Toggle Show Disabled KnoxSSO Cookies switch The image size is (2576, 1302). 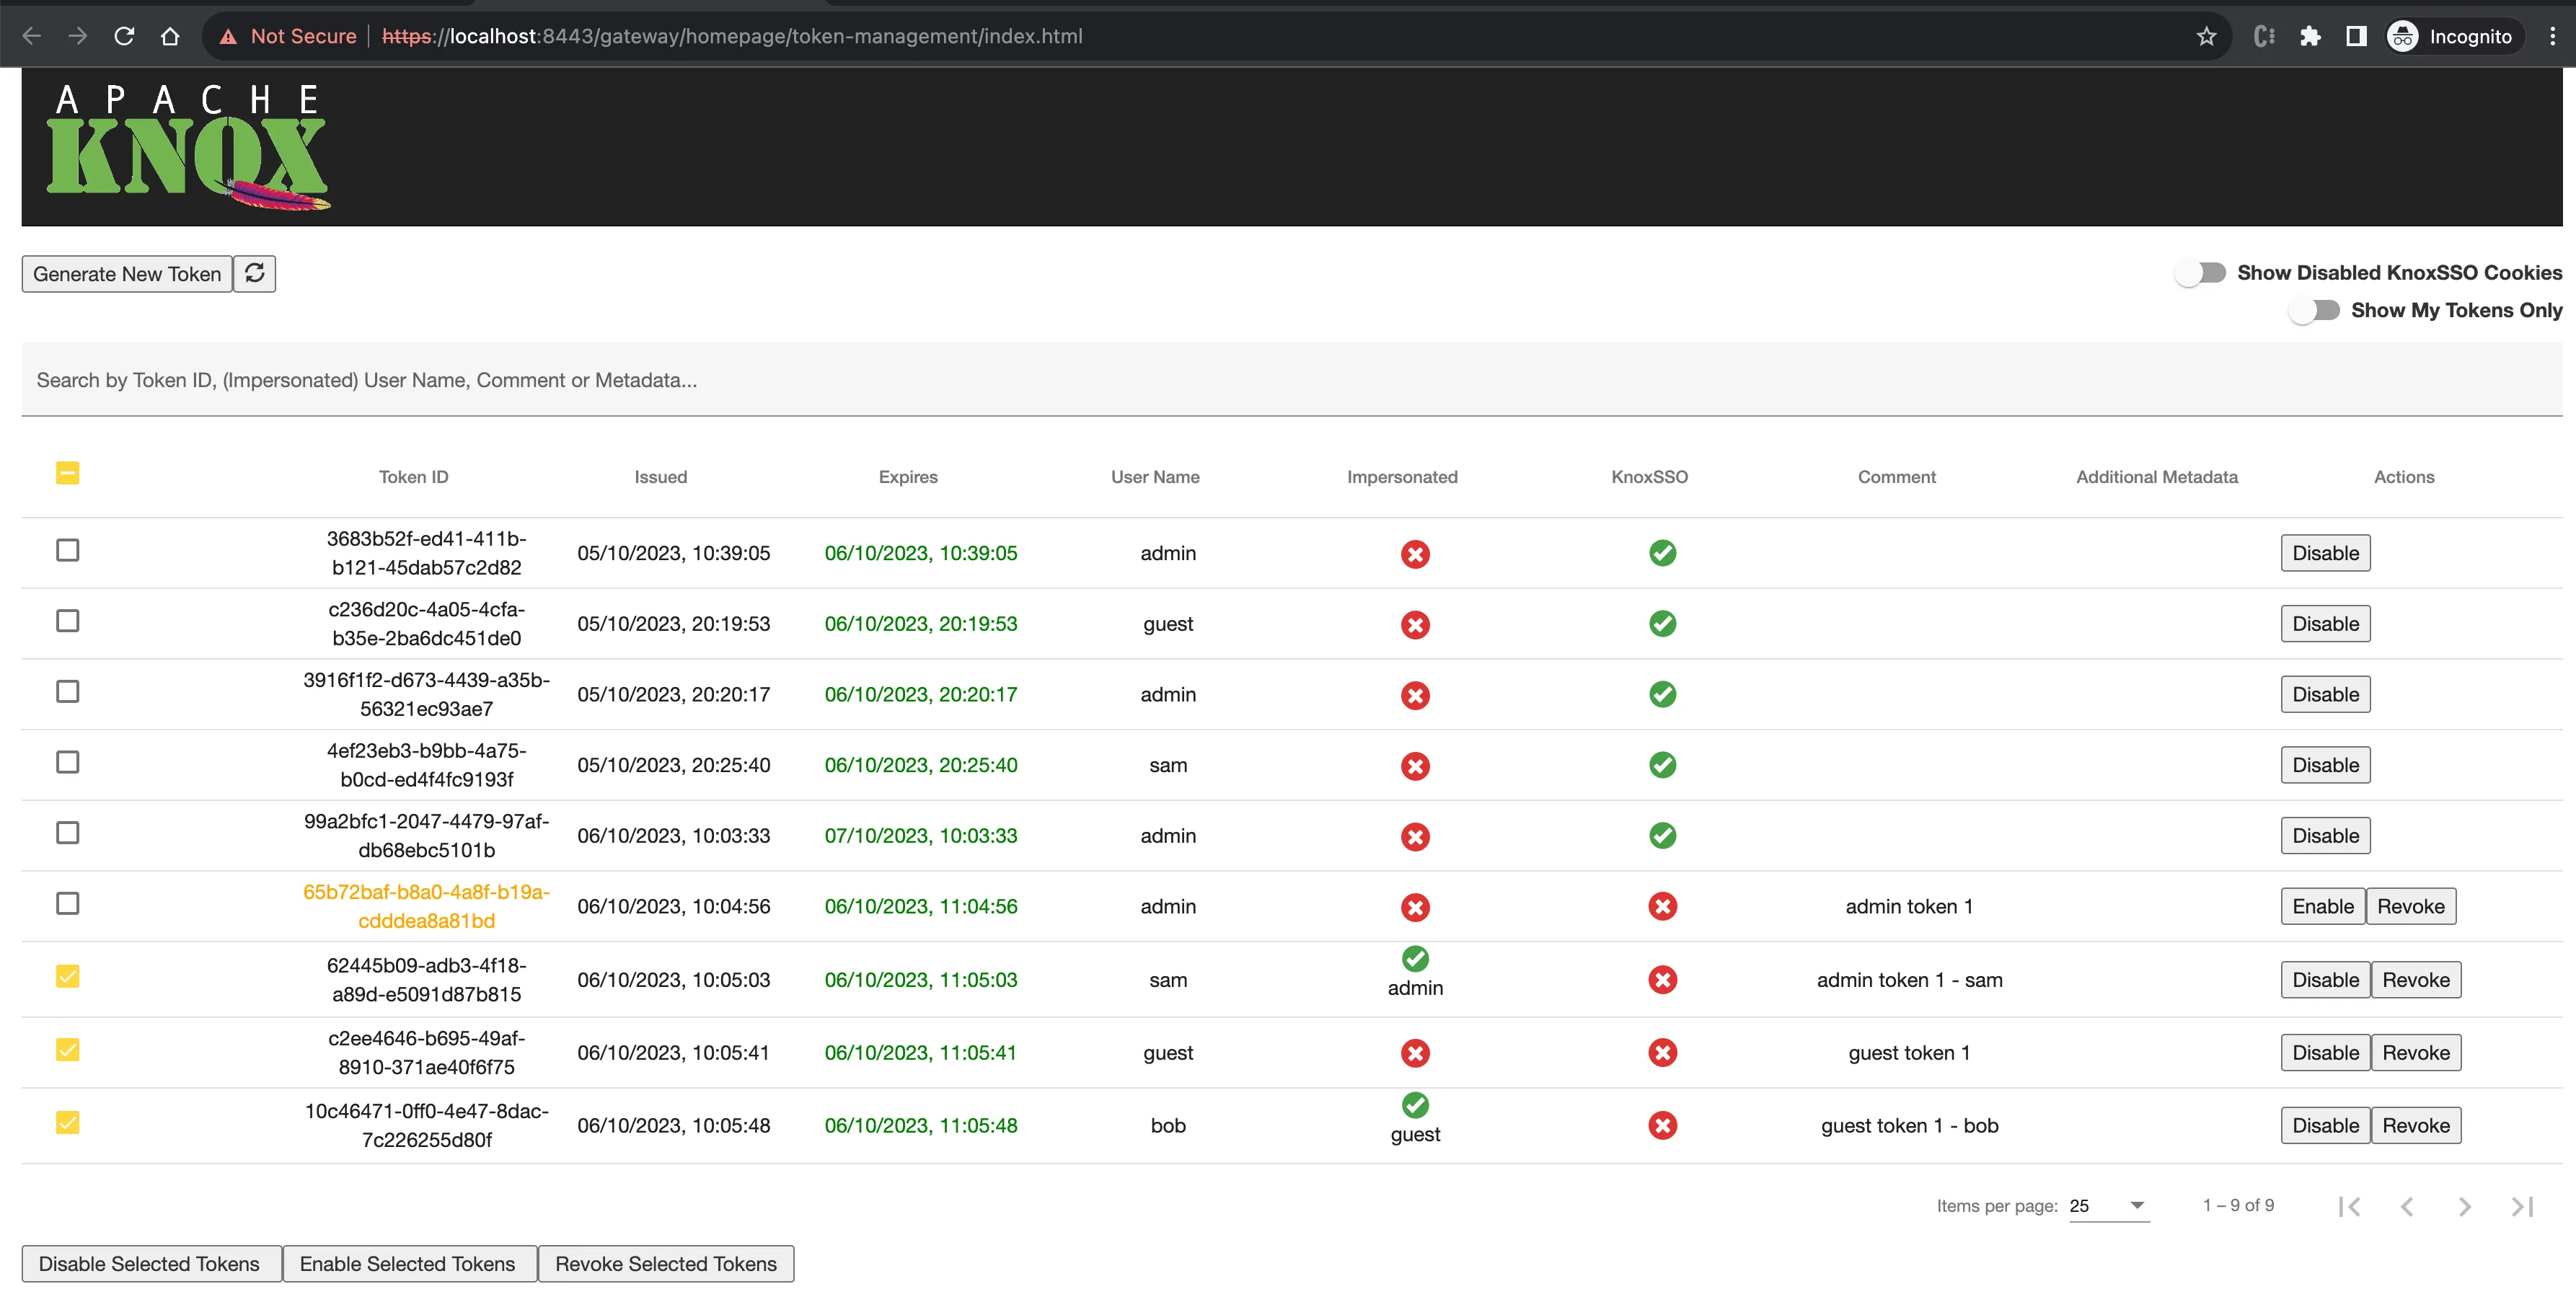click(x=2200, y=272)
